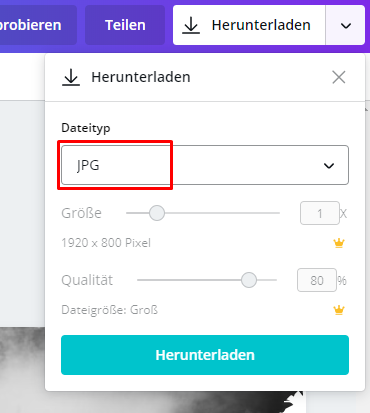Image resolution: width=370 pixels, height=413 pixels.
Task: Click the Qualität percentage field showing 80
Action: click(317, 280)
